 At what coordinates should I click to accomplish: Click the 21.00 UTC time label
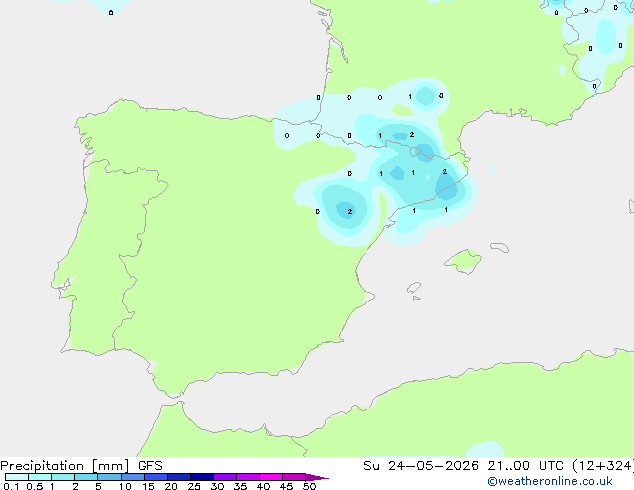click(525, 466)
